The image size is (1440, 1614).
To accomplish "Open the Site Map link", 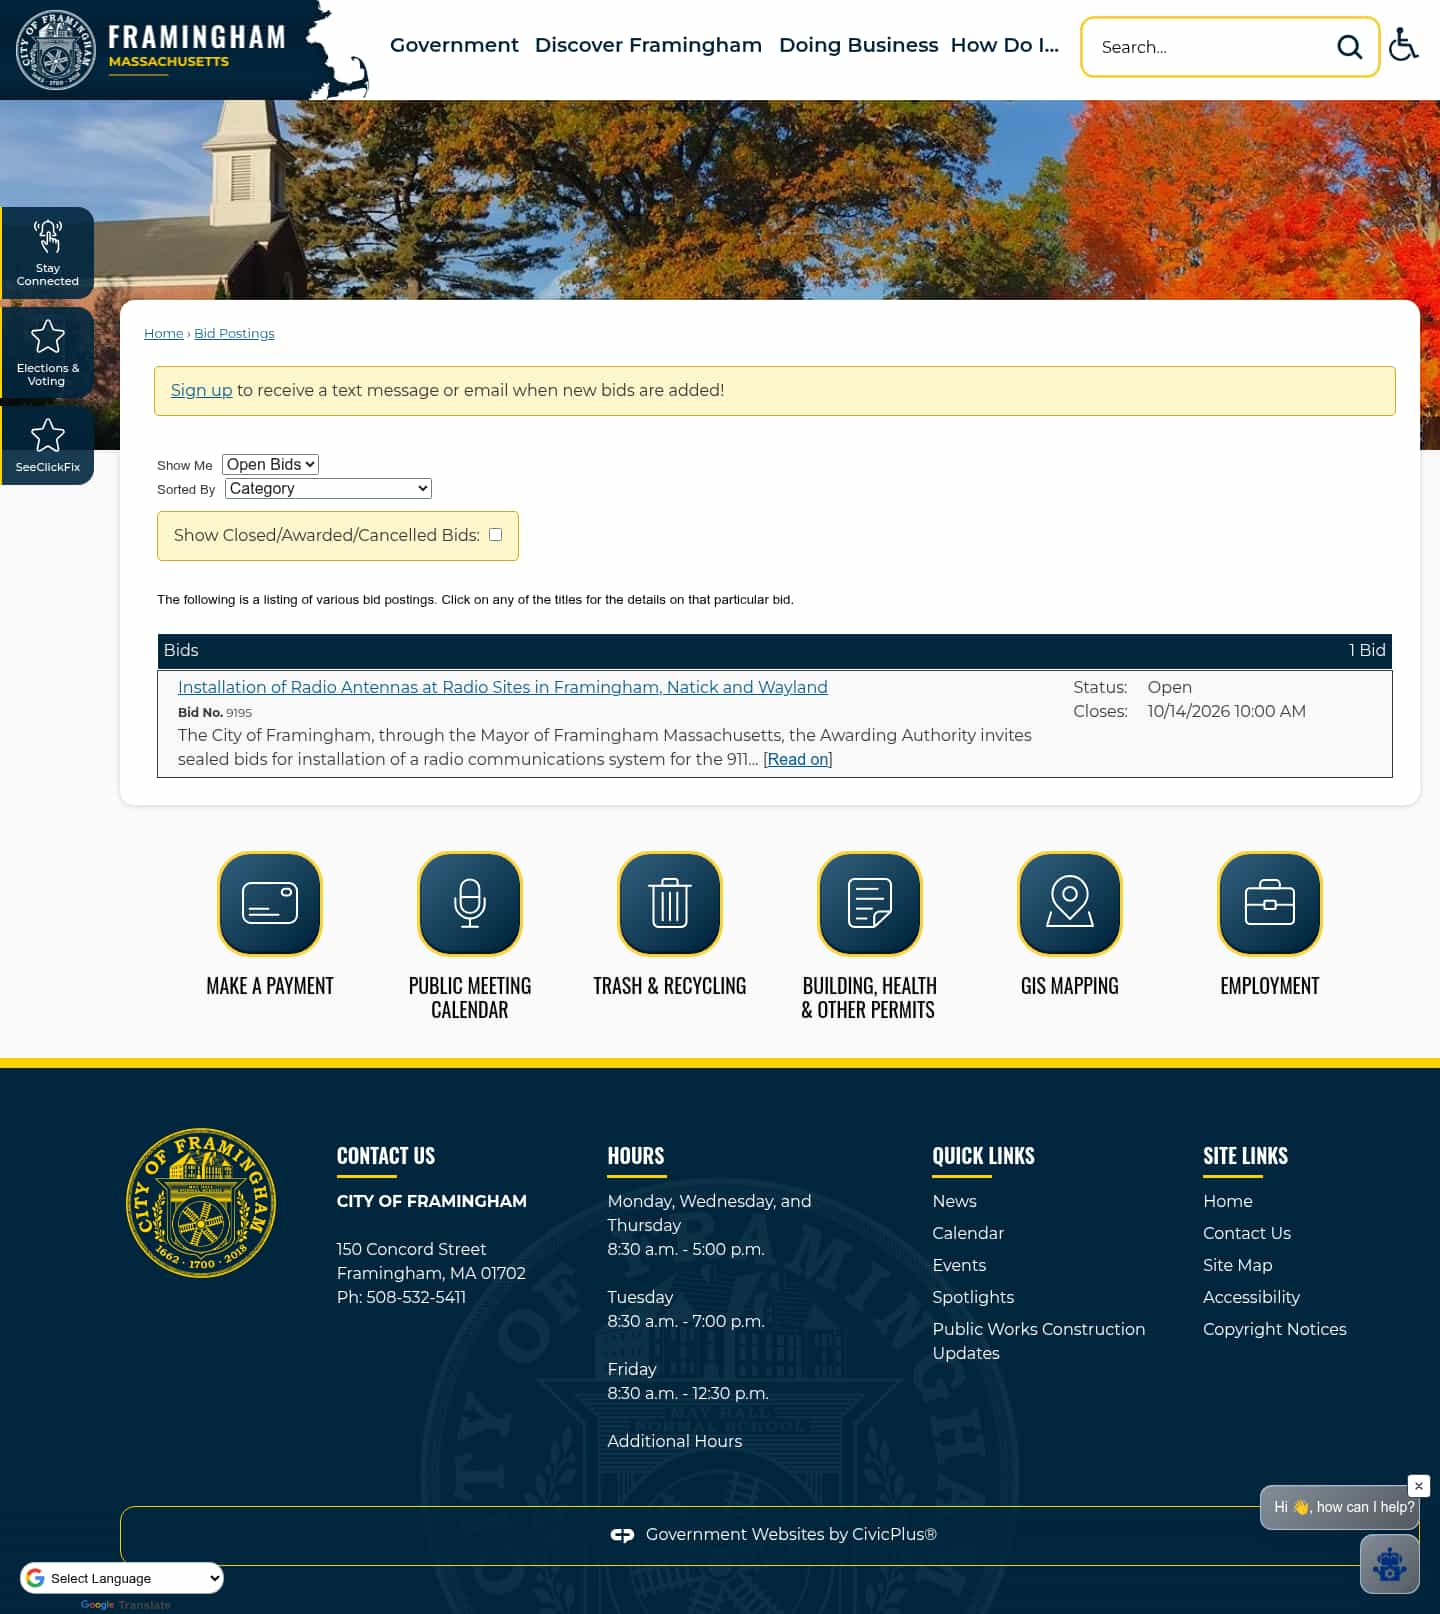I will click(x=1237, y=1265).
